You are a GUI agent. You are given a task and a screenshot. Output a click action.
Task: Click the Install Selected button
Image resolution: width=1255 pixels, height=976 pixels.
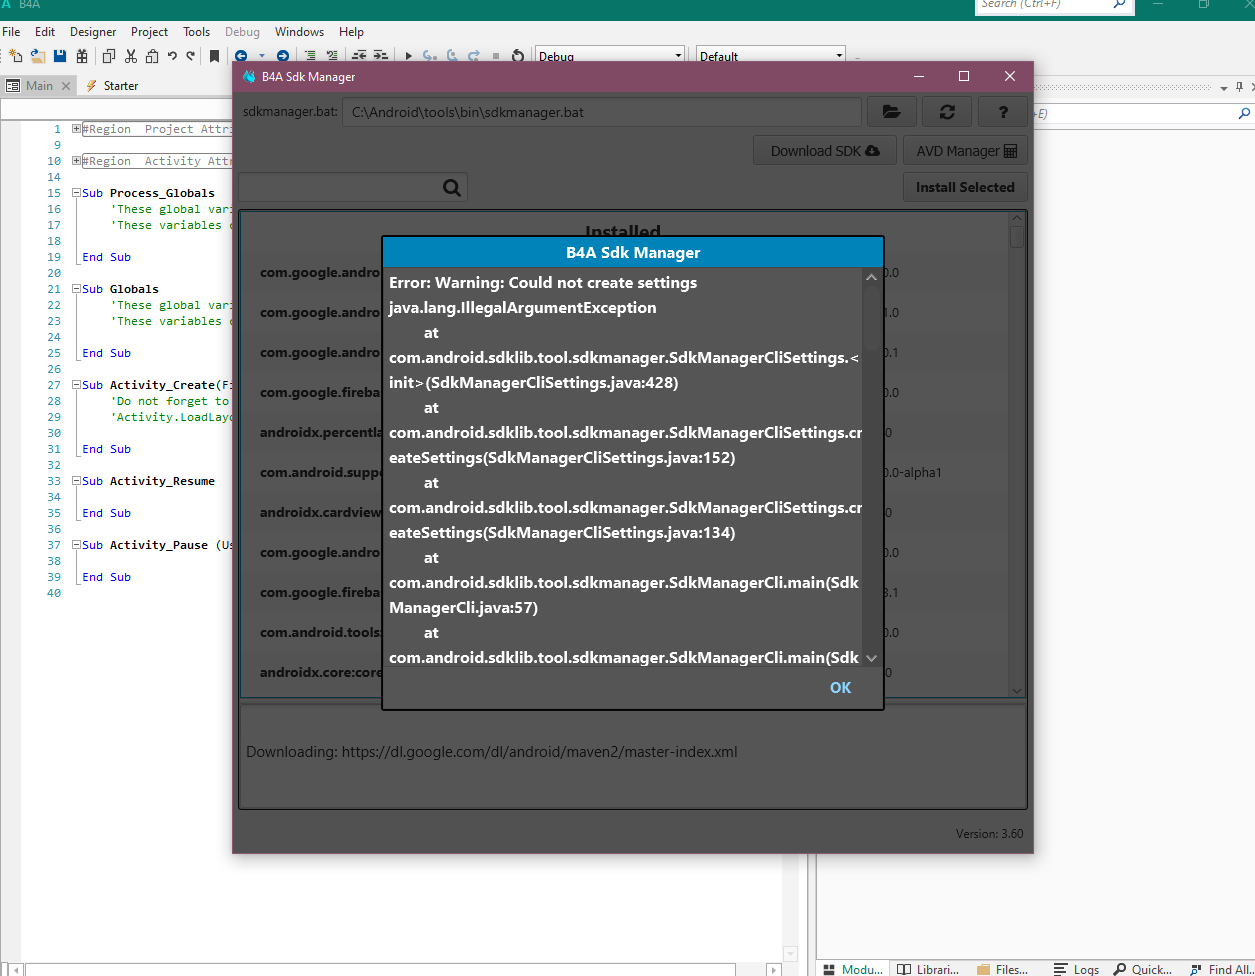965,187
